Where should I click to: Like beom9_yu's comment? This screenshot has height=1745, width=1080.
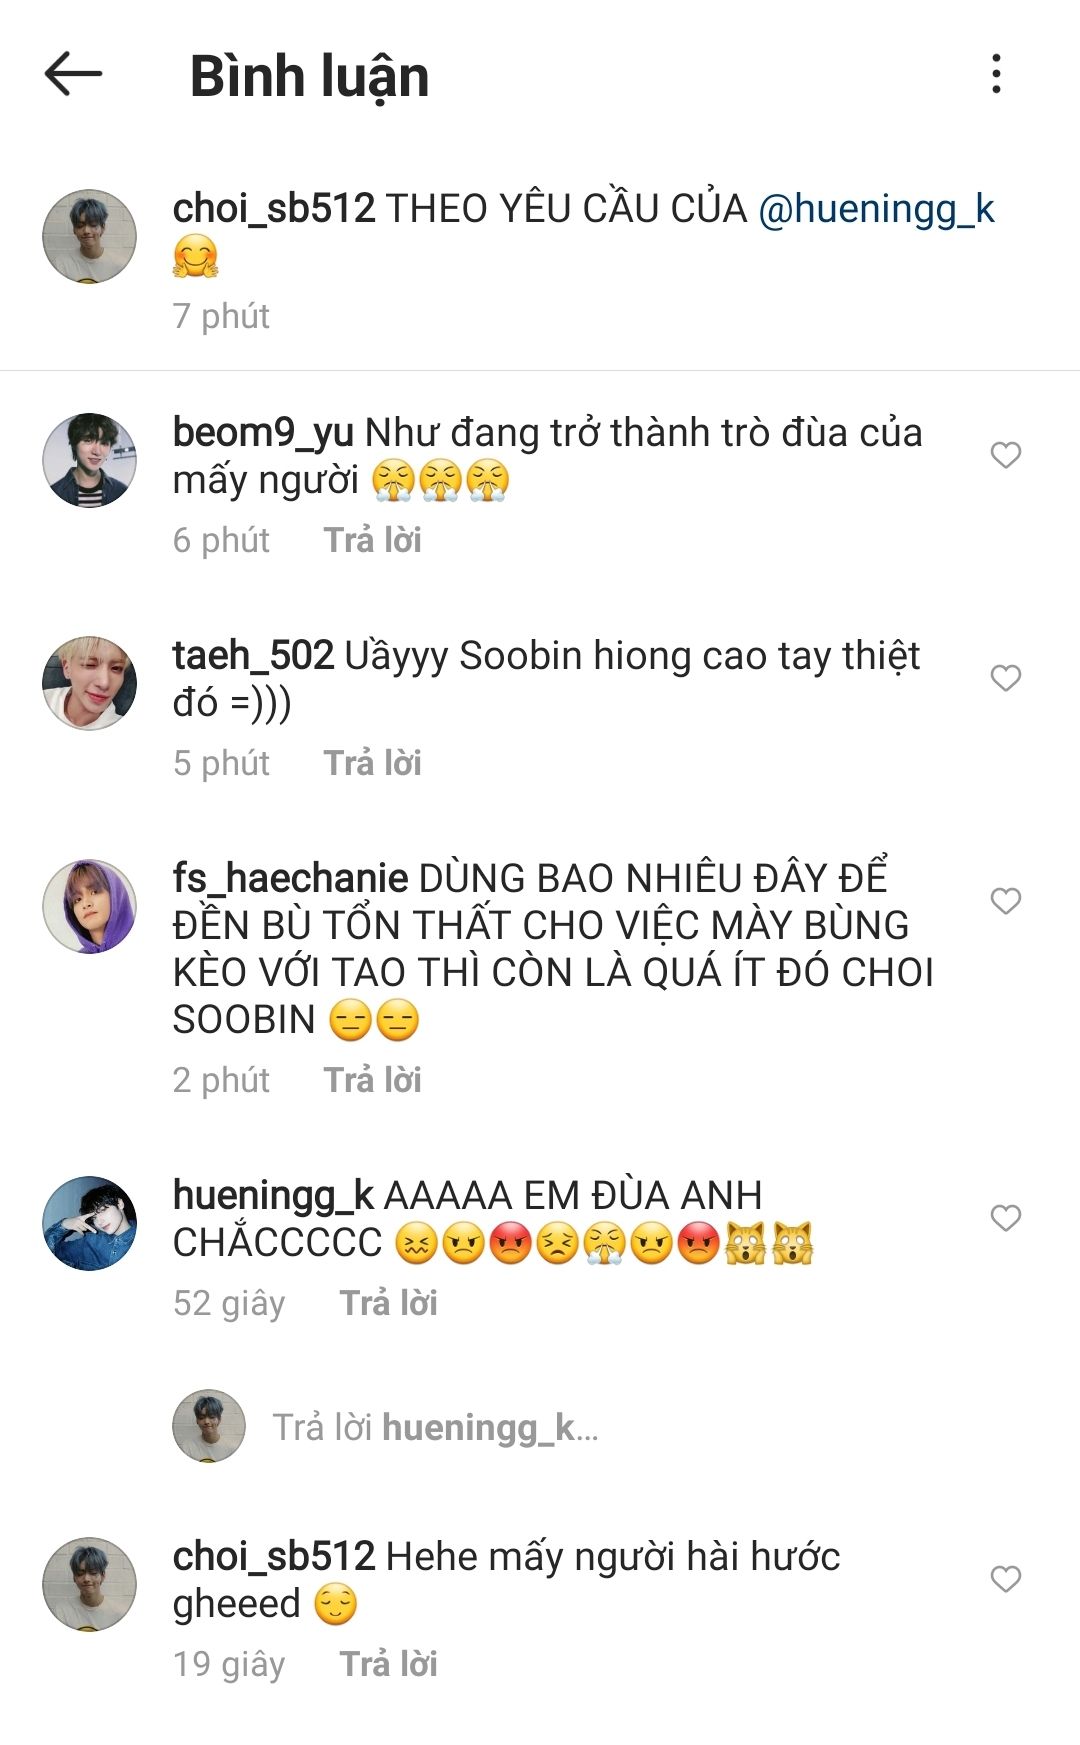(x=1005, y=455)
